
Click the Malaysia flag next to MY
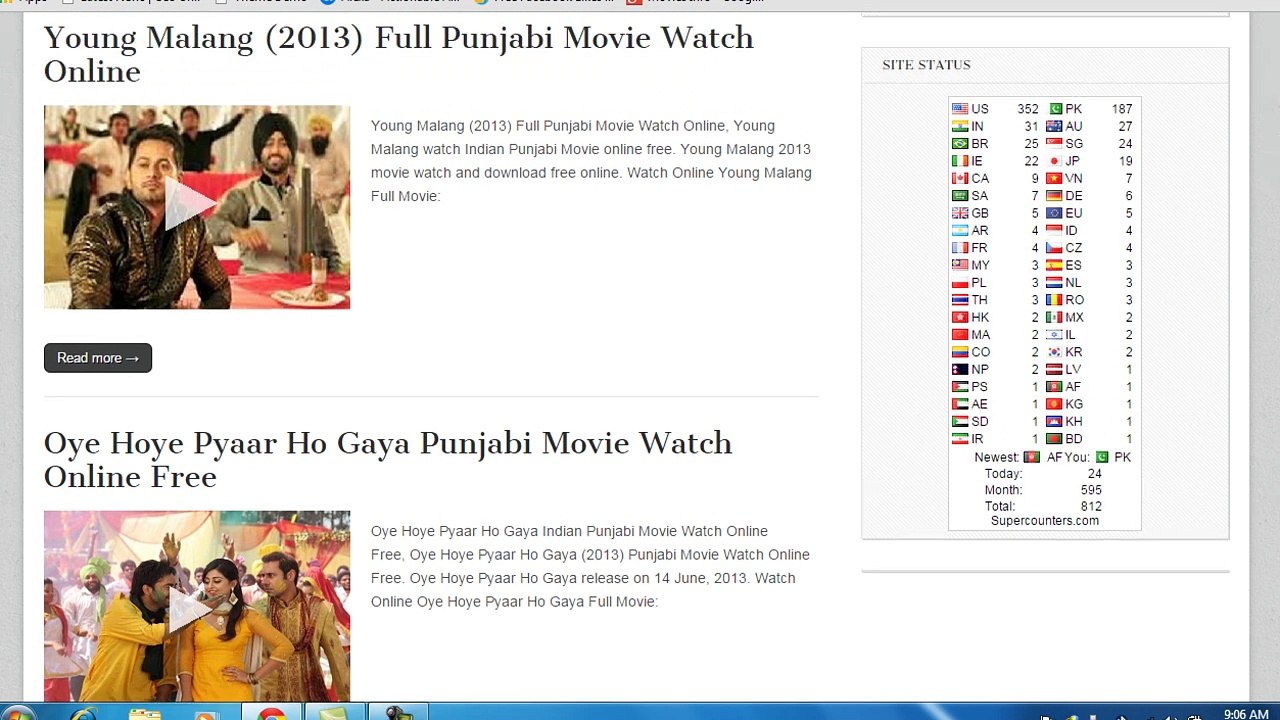tap(960, 265)
